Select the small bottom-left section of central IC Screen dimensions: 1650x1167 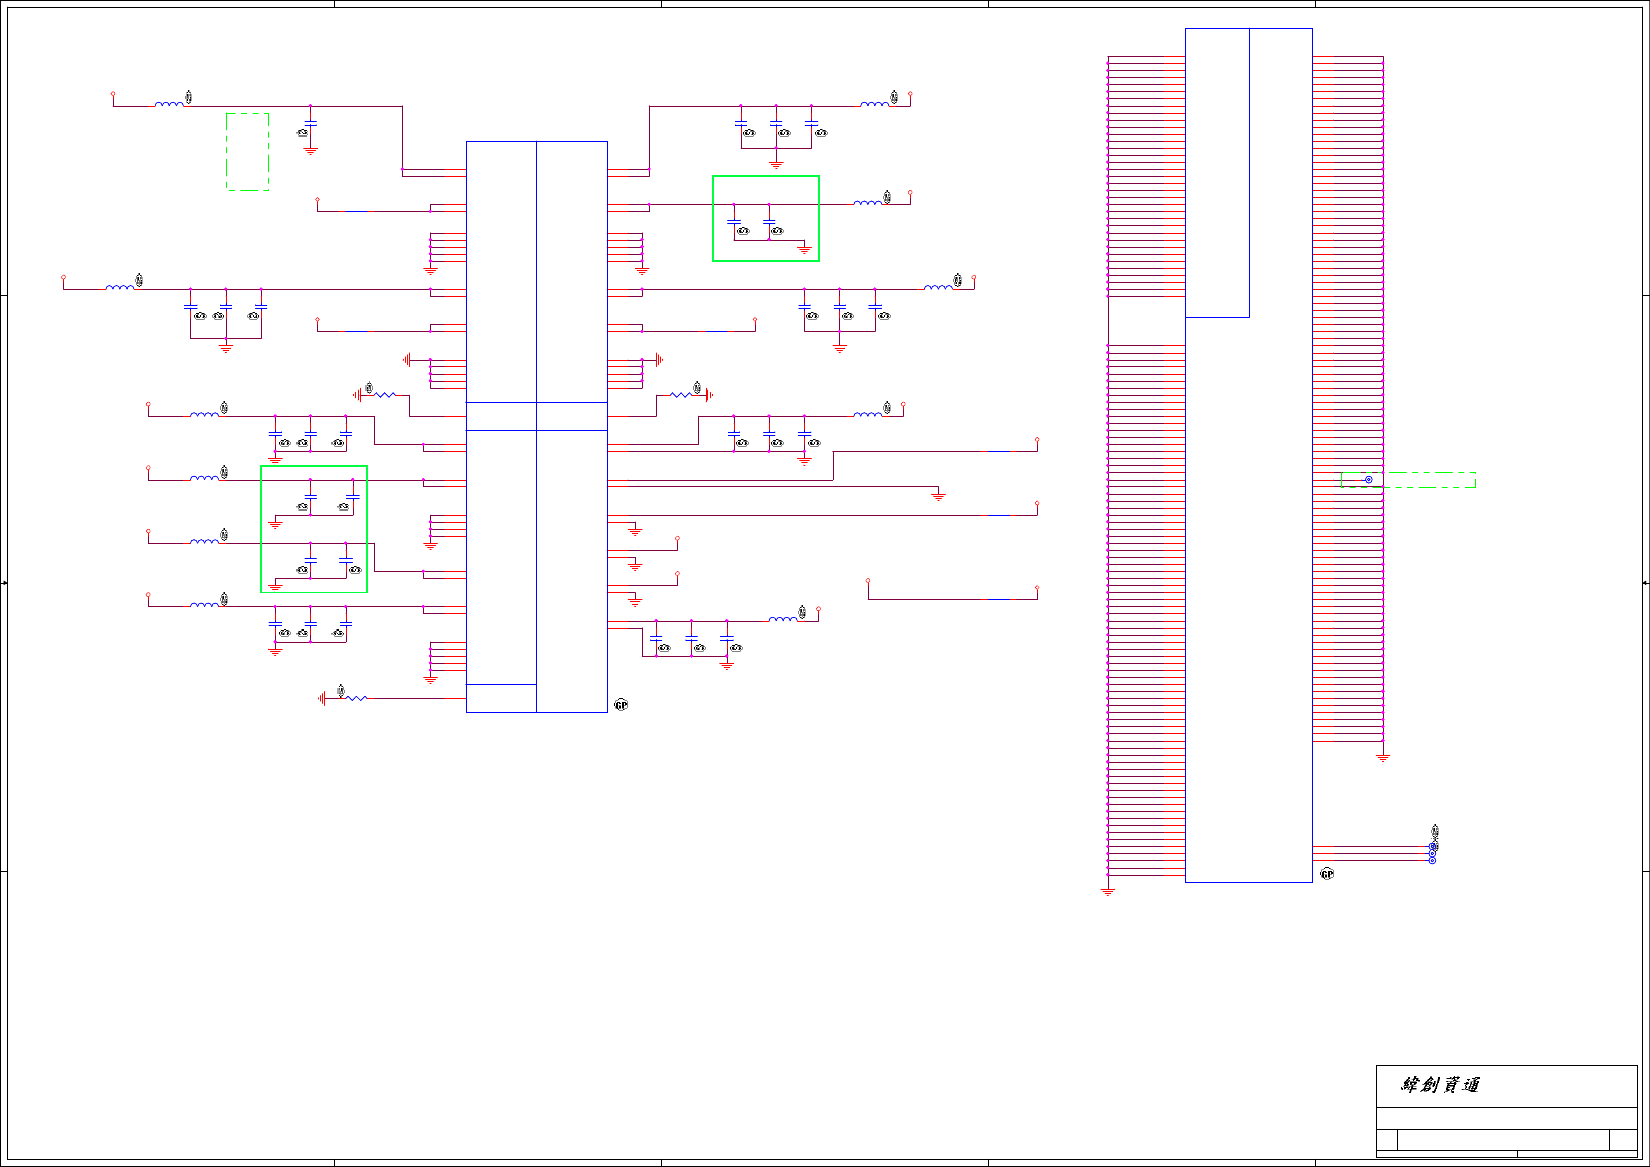click(x=501, y=698)
